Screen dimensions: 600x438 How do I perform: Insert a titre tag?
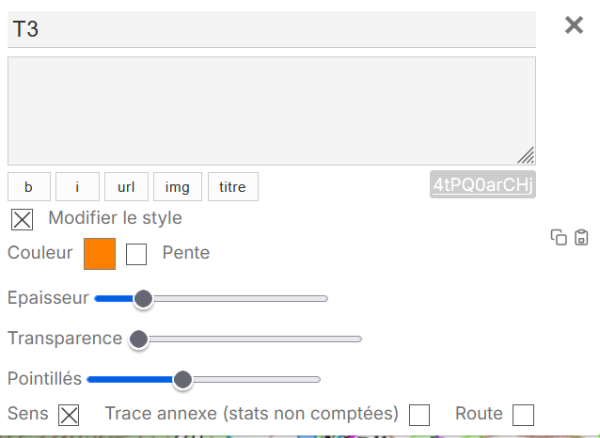click(233, 186)
